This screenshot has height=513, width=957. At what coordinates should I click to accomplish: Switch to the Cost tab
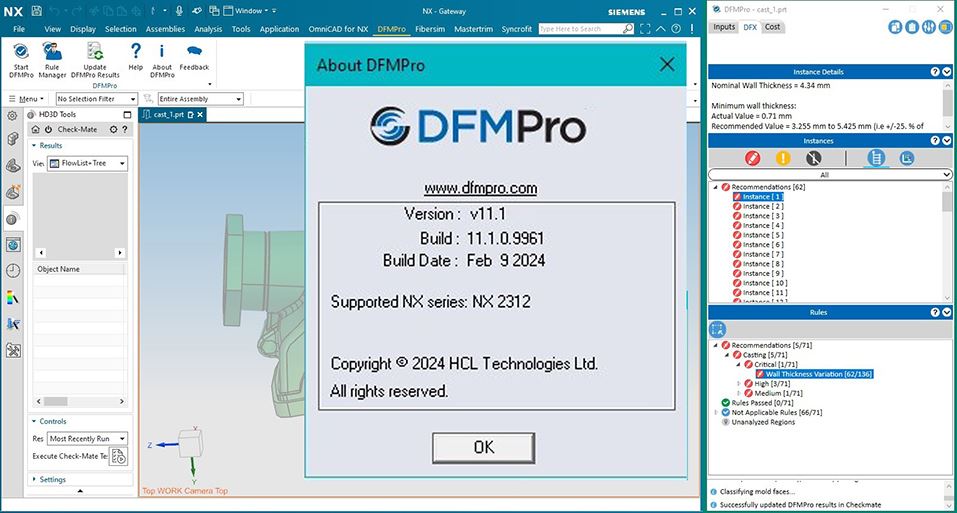(772, 27)
